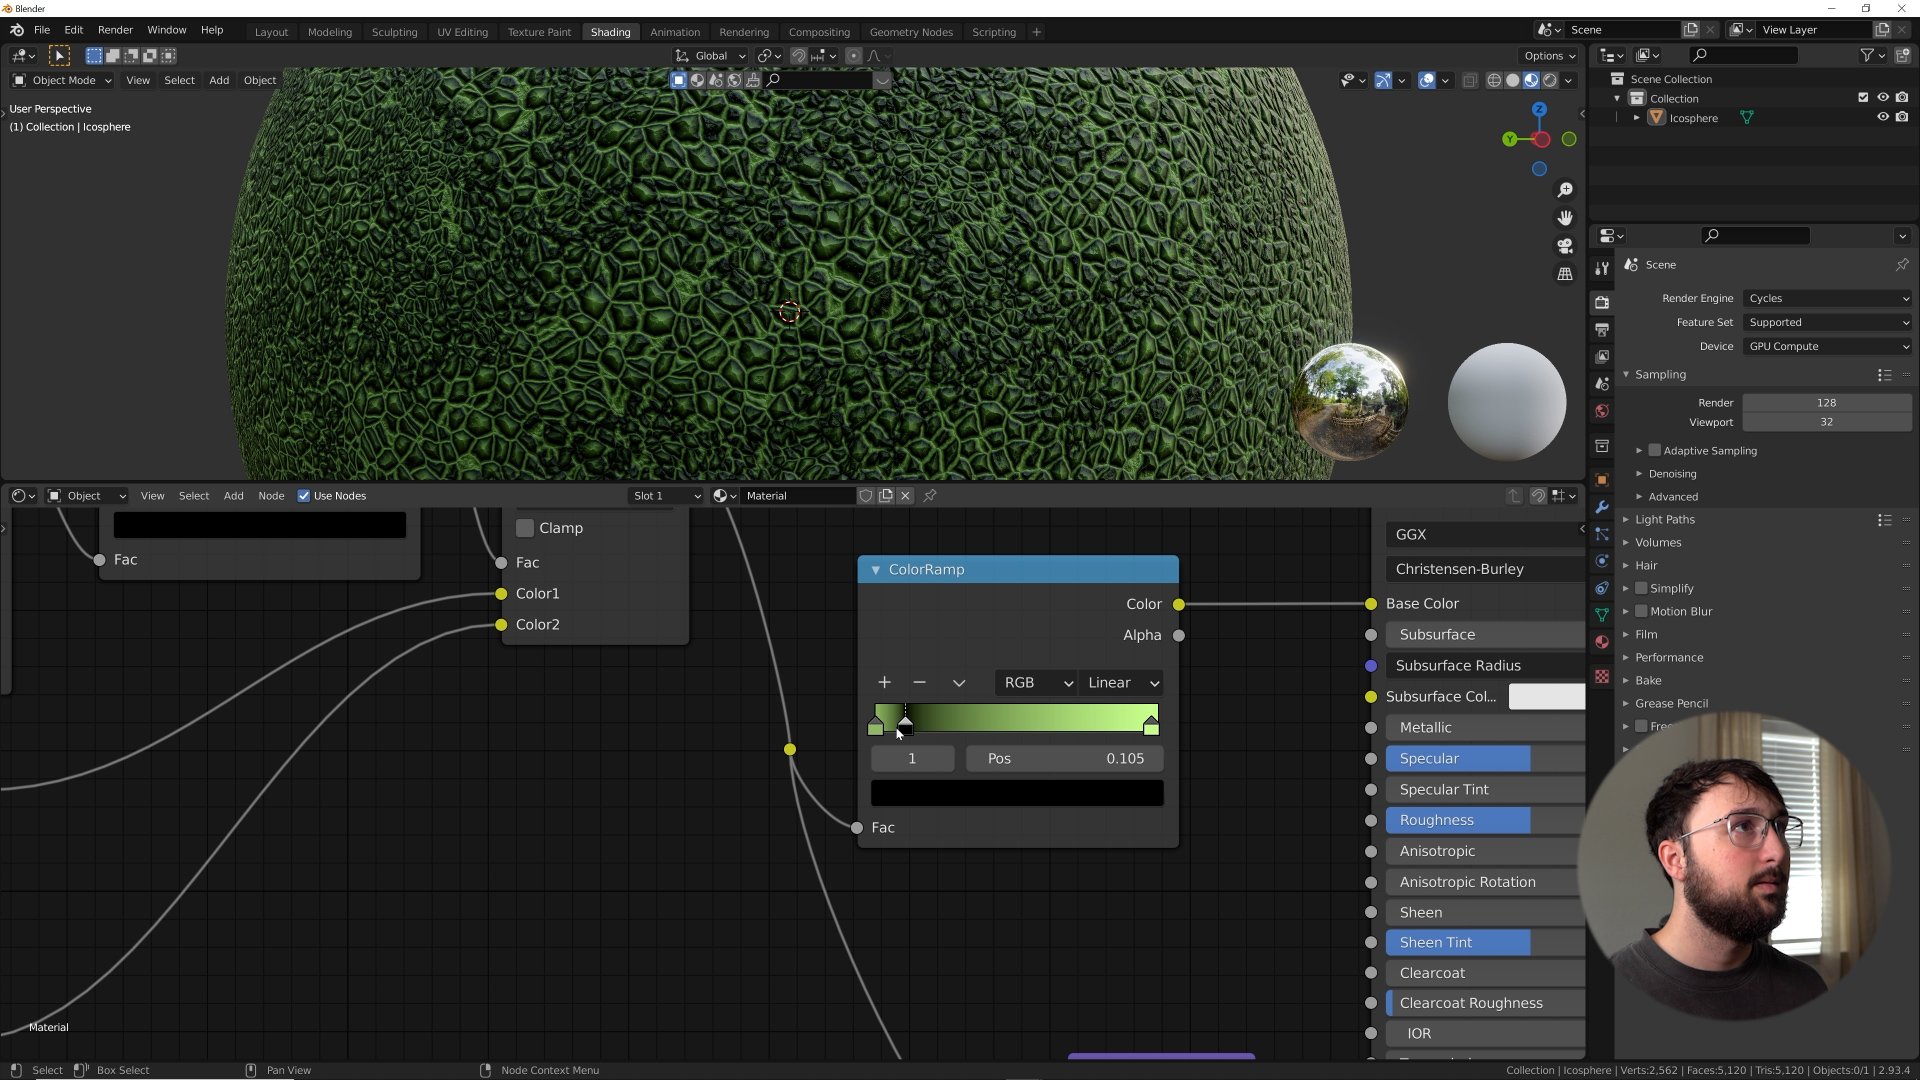Toggle camera view icon in viewport
Image resolution: width=1920 pixels, height=1080 pixels.
coord(1565,246)
